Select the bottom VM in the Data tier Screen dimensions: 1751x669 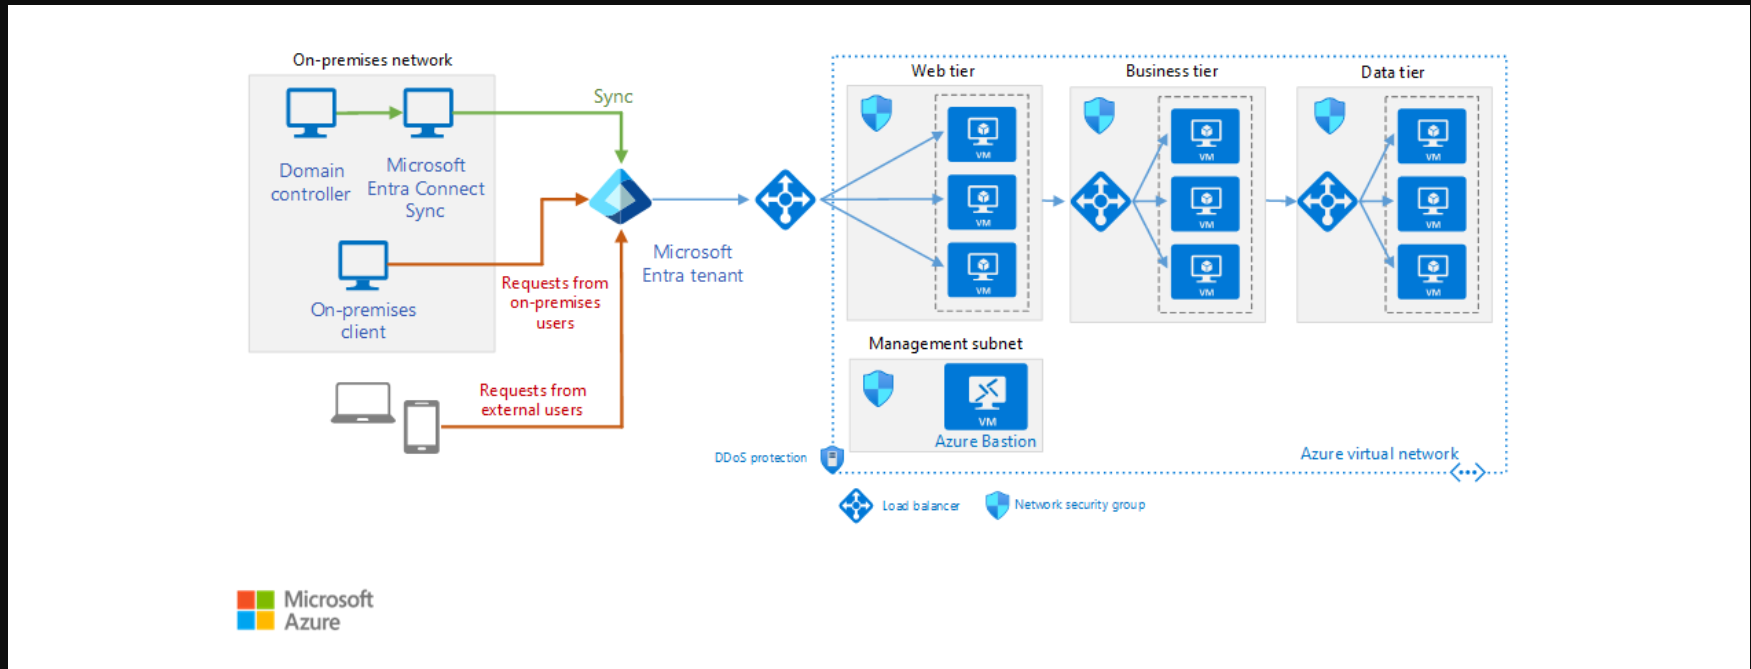(x=1432, y=272)
